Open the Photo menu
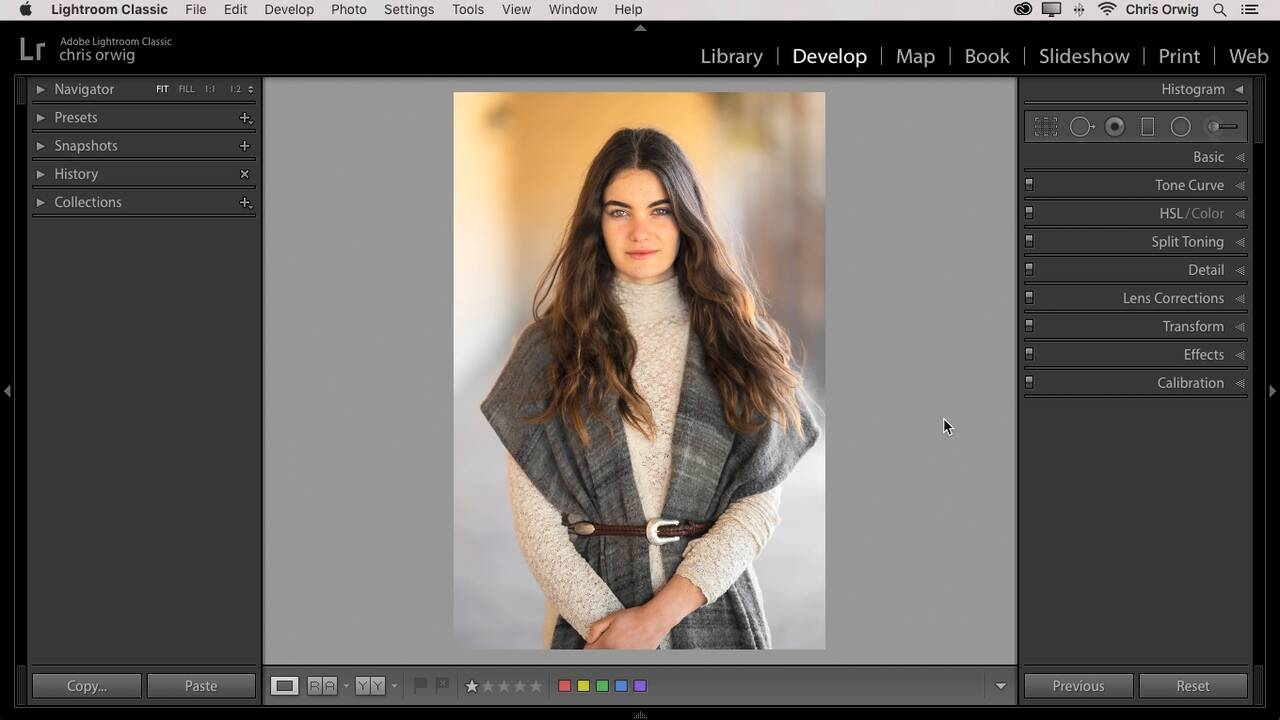This screenshot has width=1280, height=720. [x=349, y=10]
